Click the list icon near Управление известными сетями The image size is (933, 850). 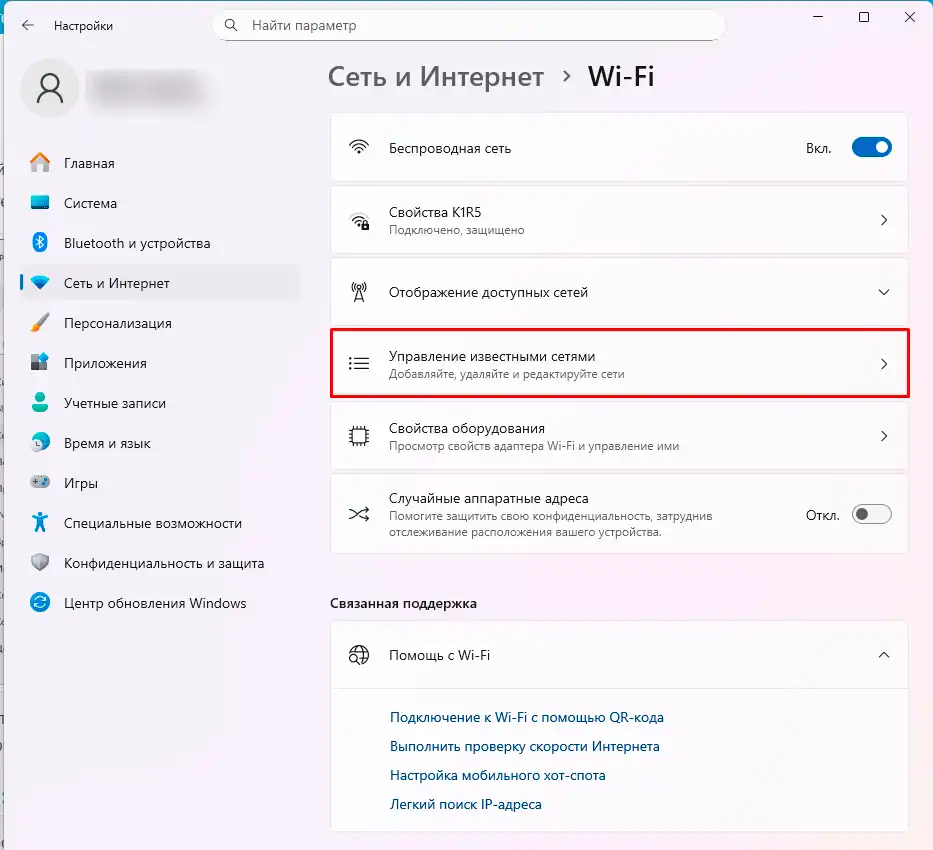[359, 363]
